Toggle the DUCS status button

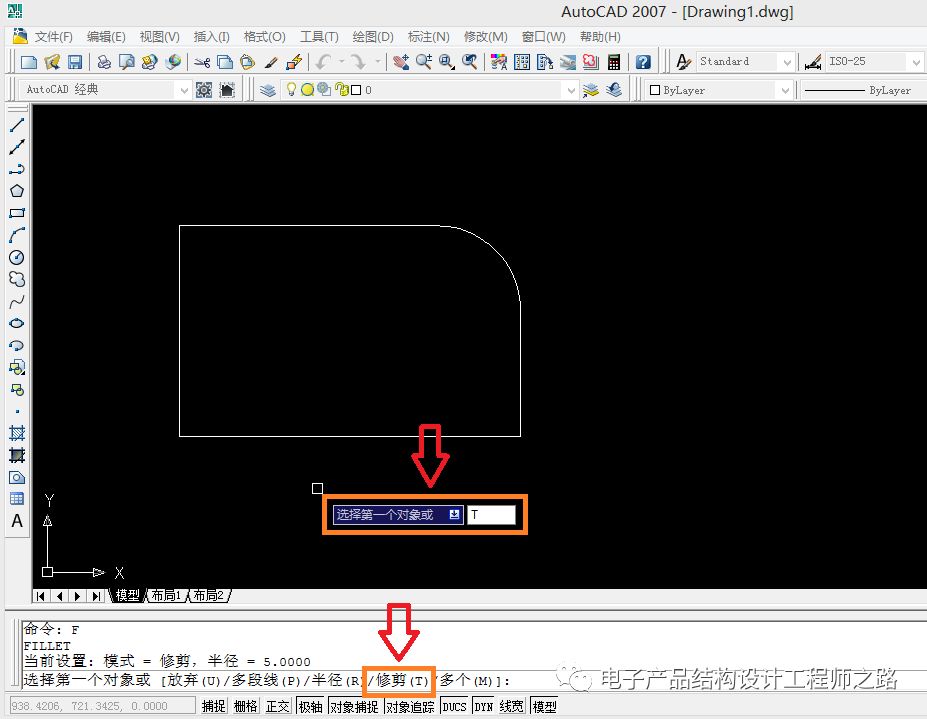pyautogui.click(x=454, y=706)
